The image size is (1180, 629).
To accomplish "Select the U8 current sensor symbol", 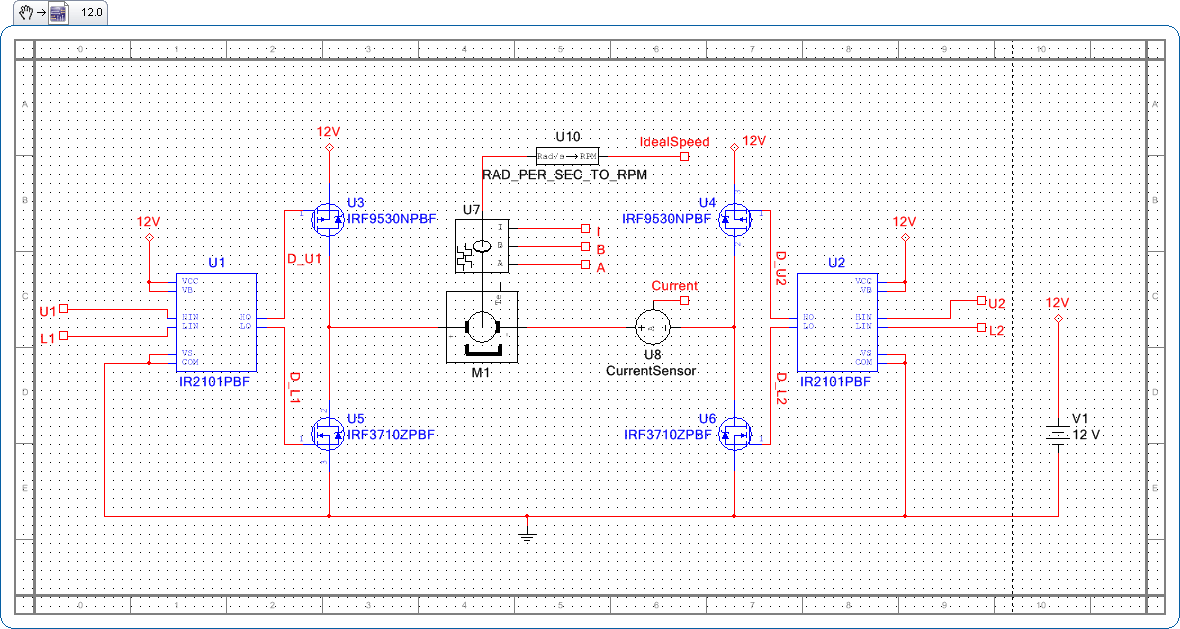I will pyautogui.click(x=652, y=327).
